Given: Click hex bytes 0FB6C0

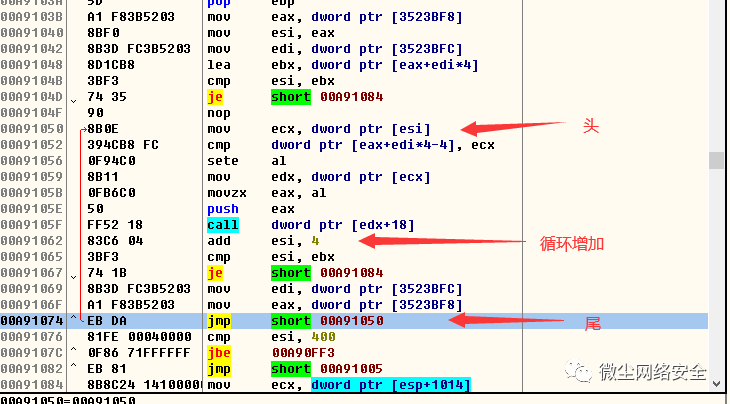Looking at the screenshot, I should 111,193.
